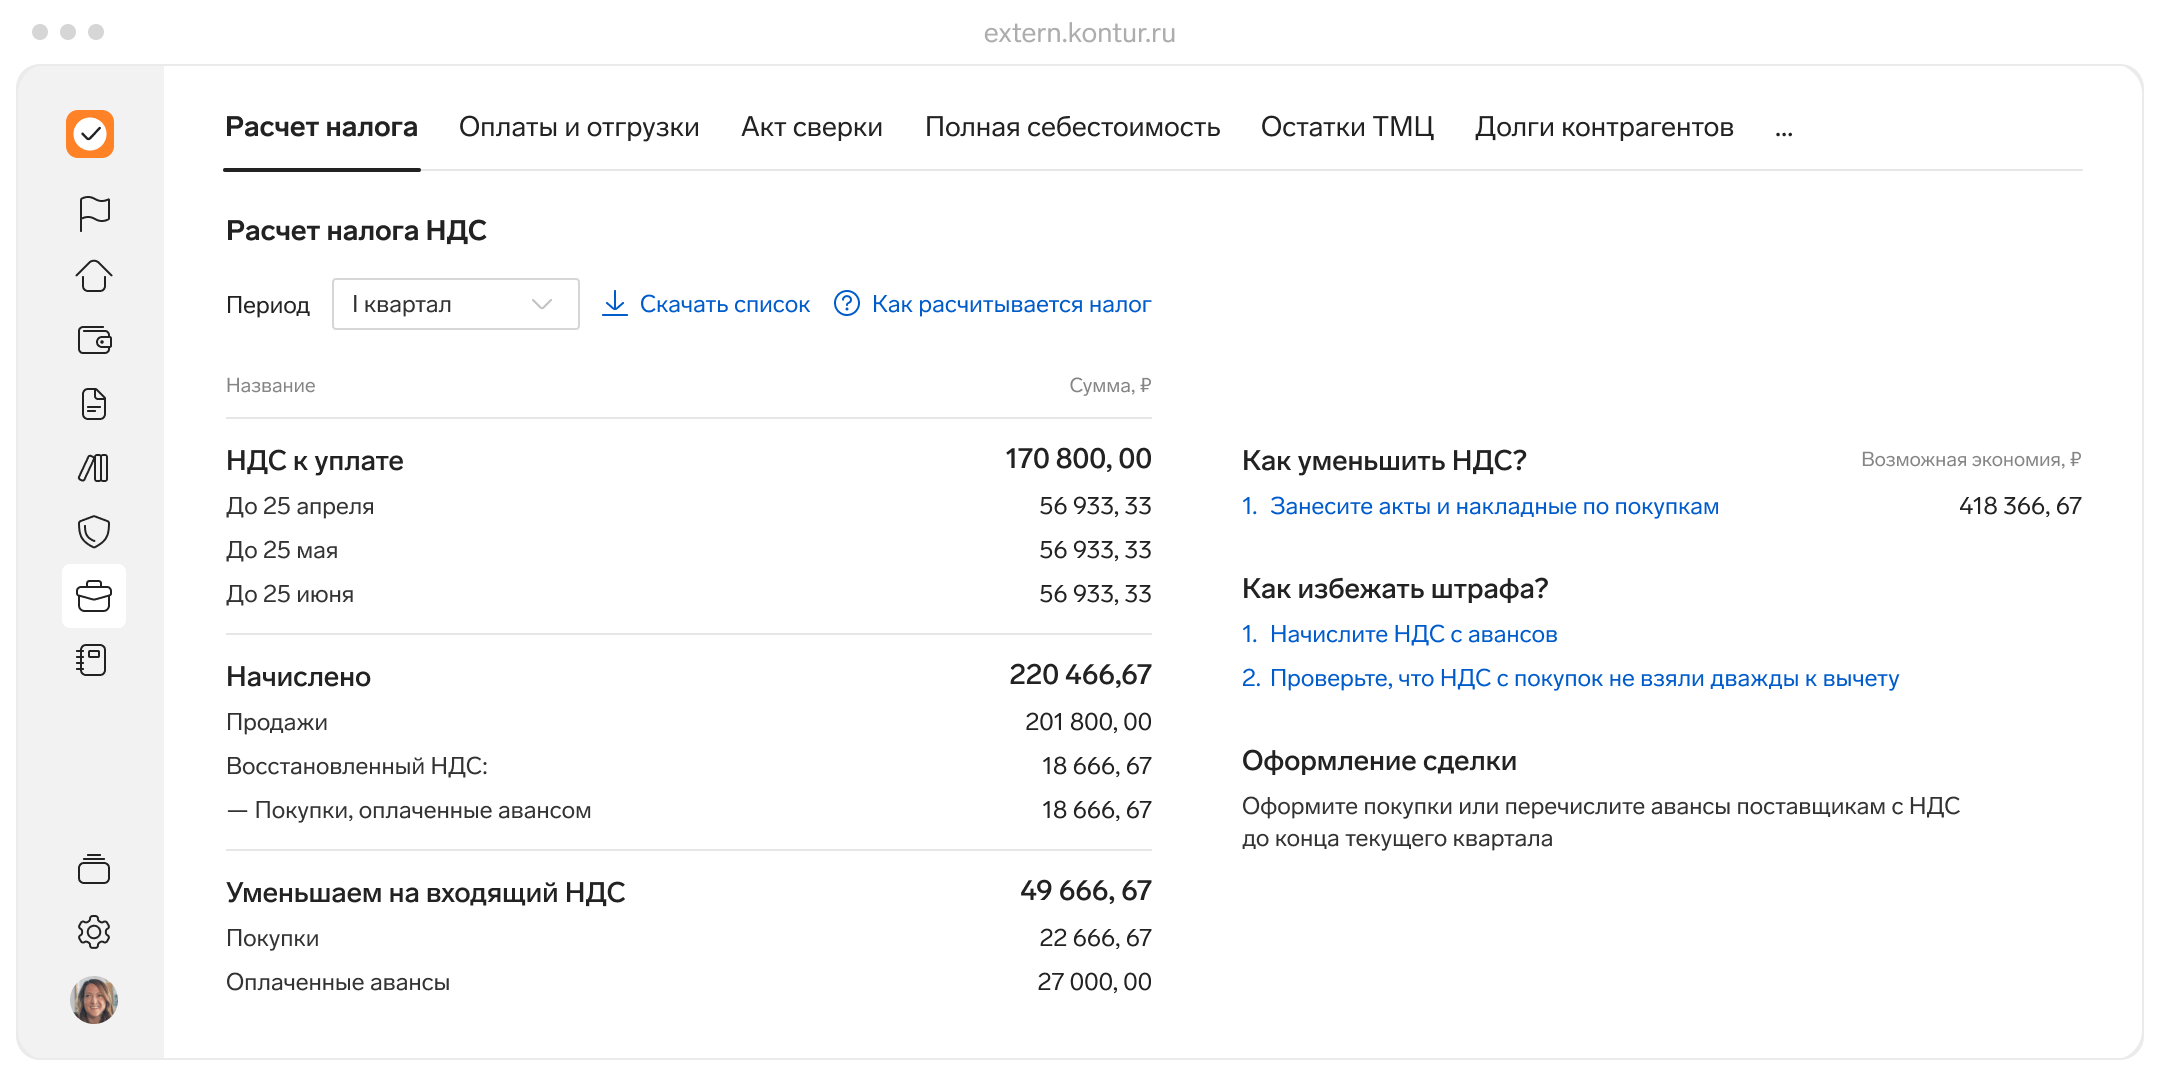The height and width of the screenshot is (1076, 2160).
Task: Click Начислите НДС с авансов link
Action: tap(1413, 635)
